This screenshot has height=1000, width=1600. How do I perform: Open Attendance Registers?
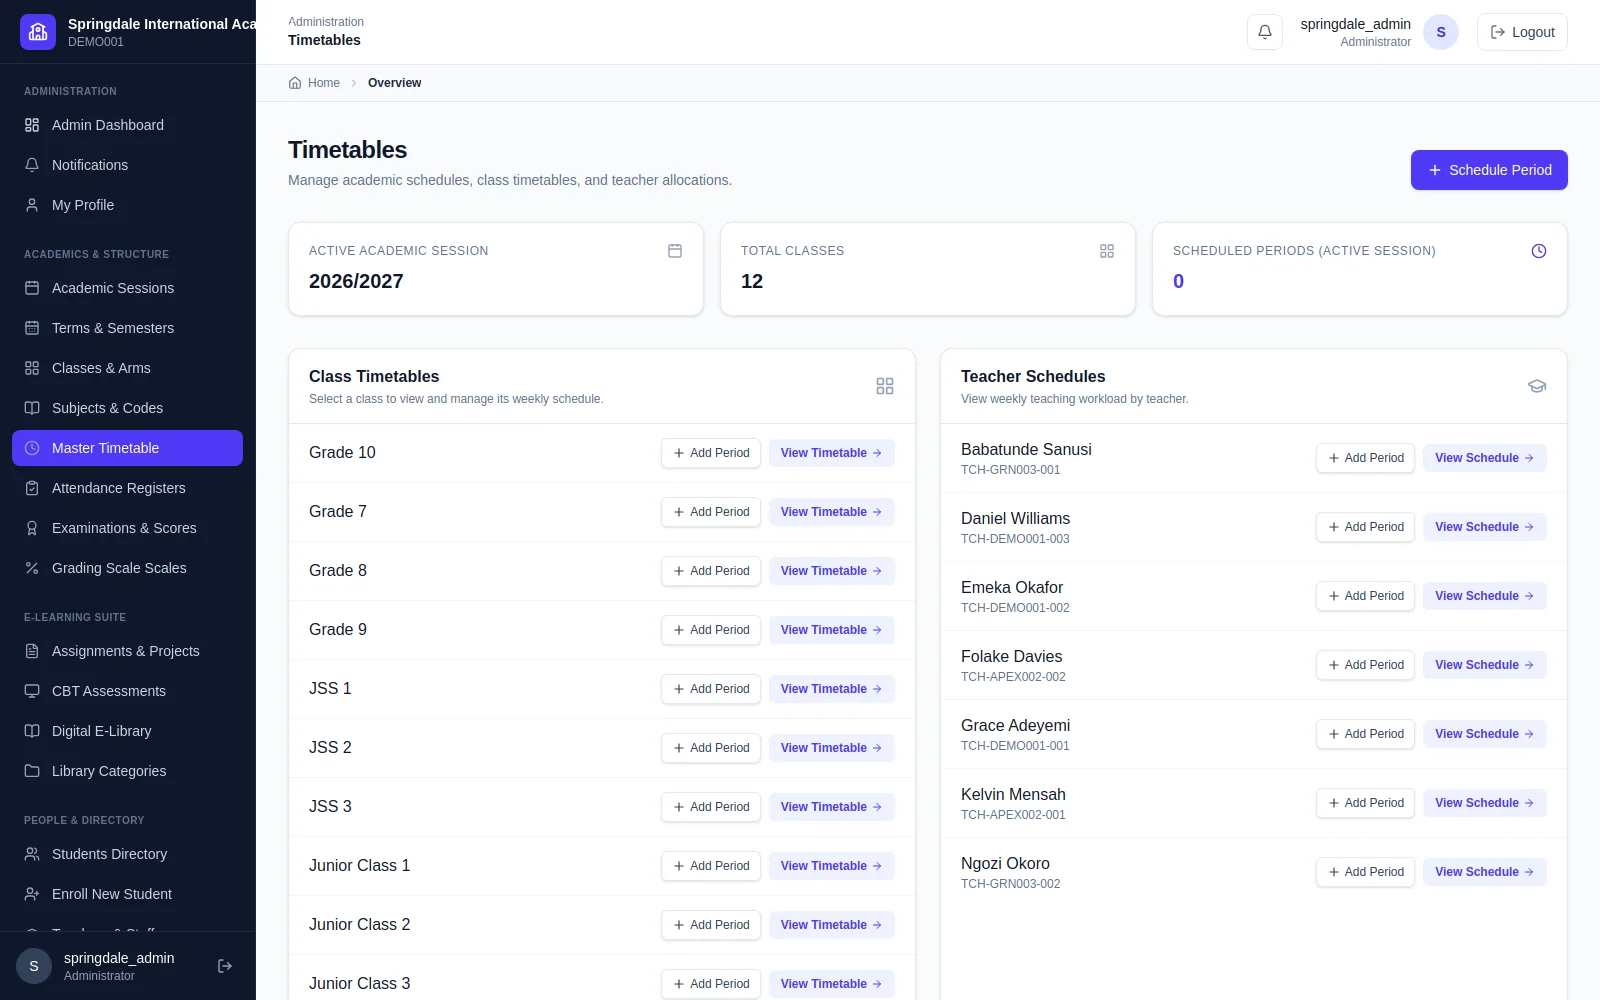click(x=127, y=488)
